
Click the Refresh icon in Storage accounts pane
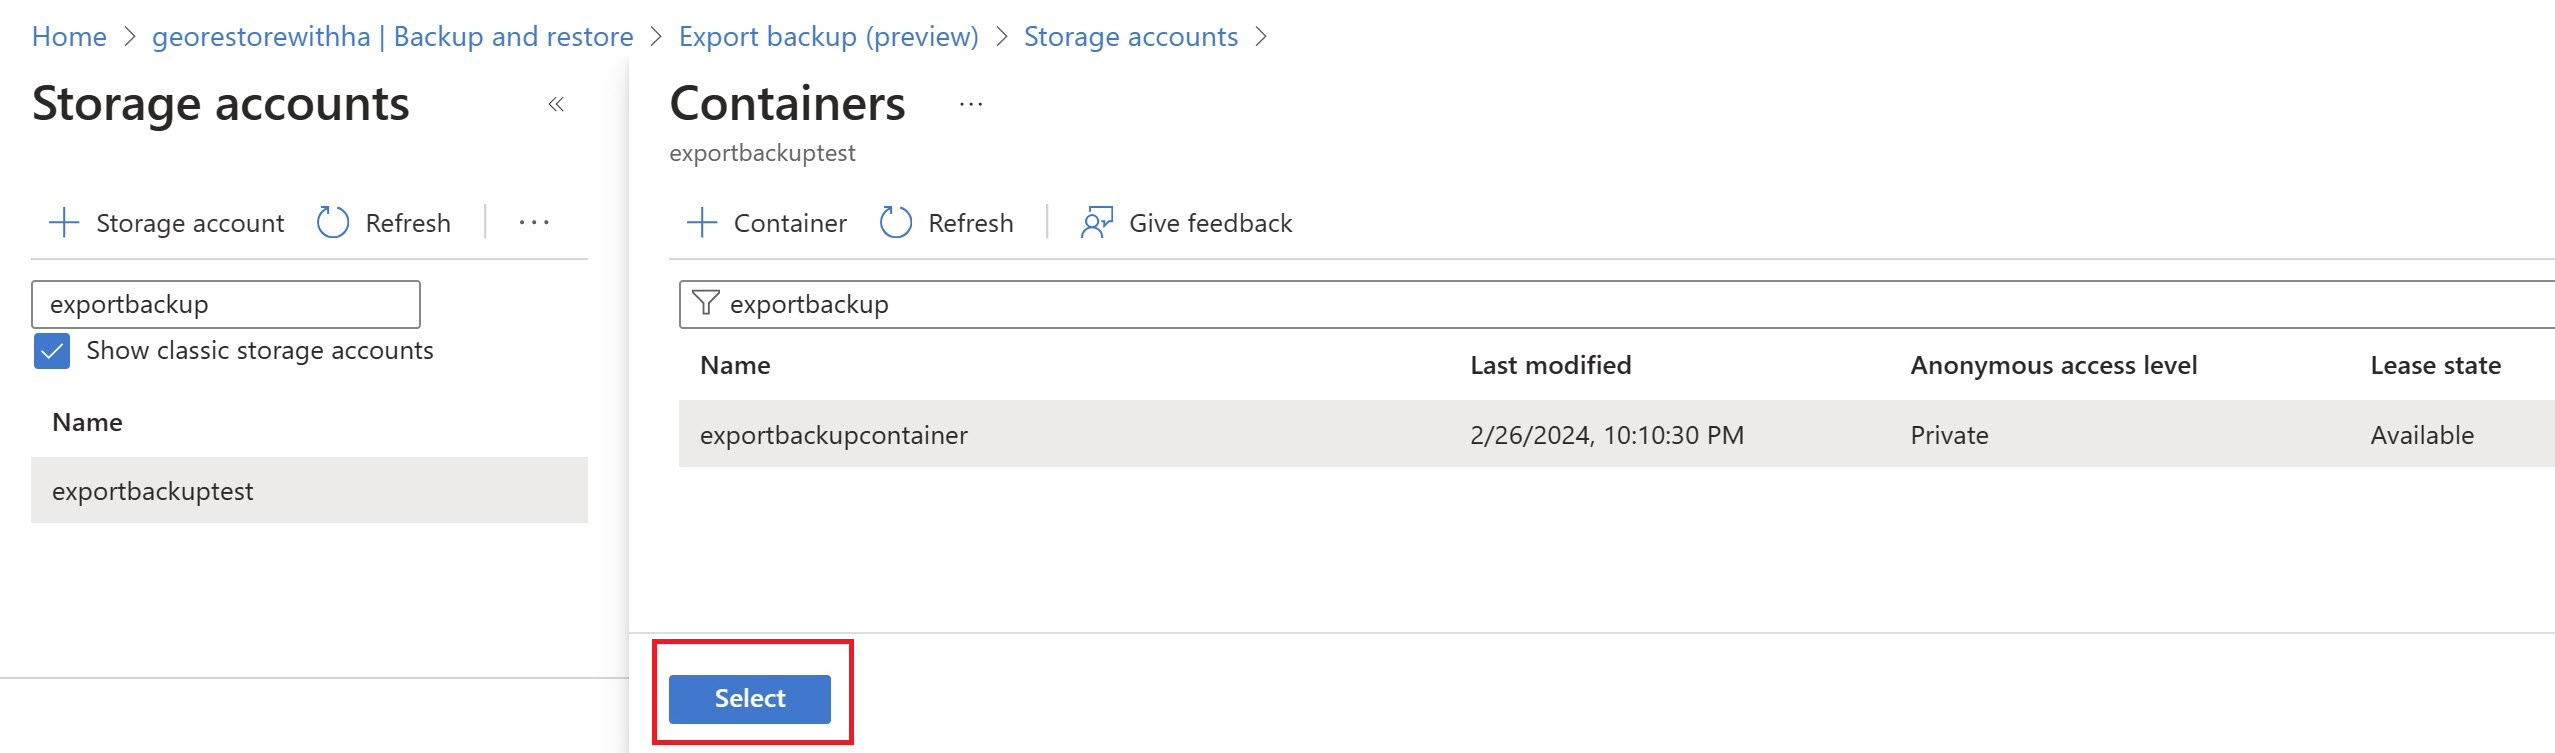click(x=333, y=223)
